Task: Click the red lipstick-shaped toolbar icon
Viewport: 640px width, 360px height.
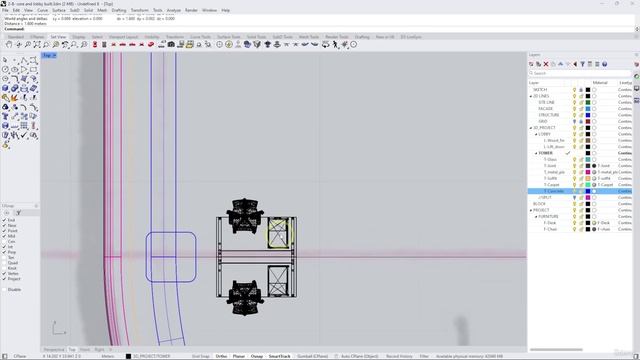Action: (95, 44)
